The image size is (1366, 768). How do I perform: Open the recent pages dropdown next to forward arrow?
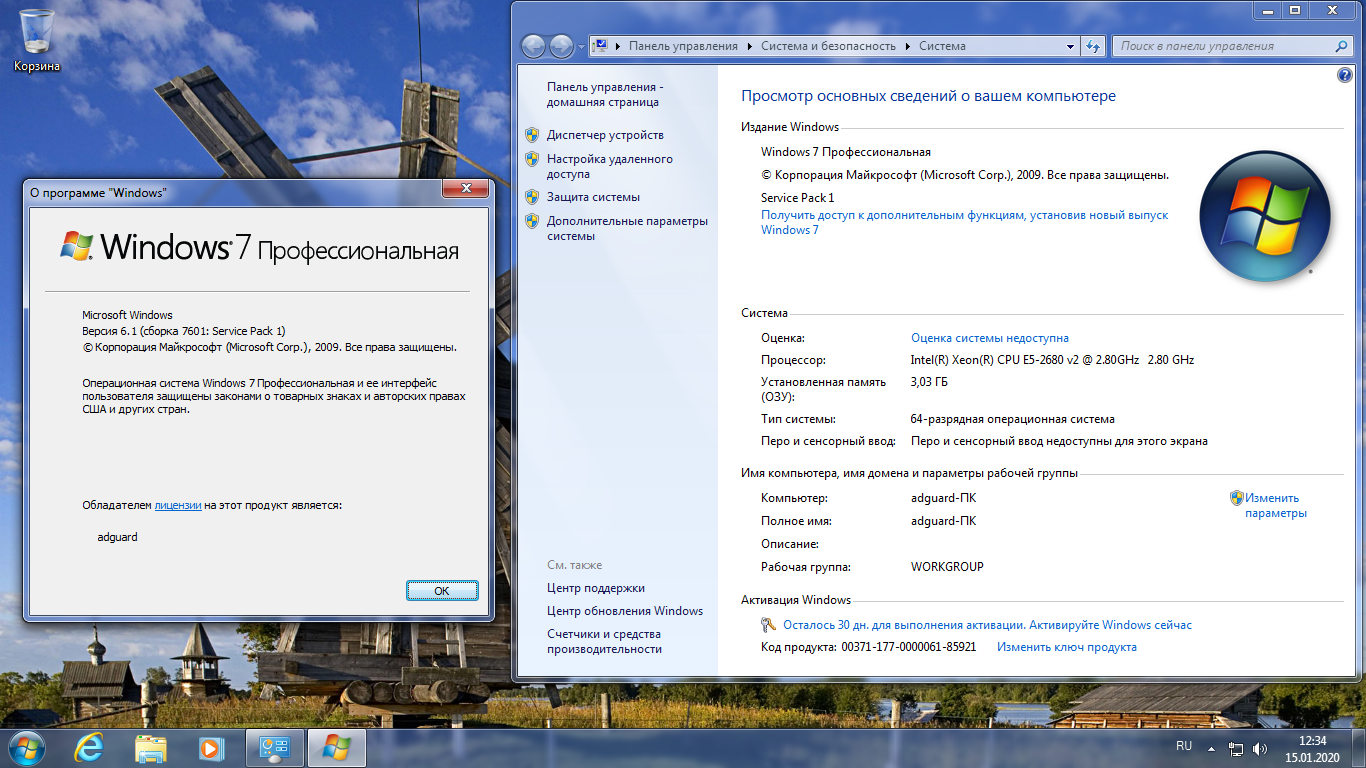(582, 46)
